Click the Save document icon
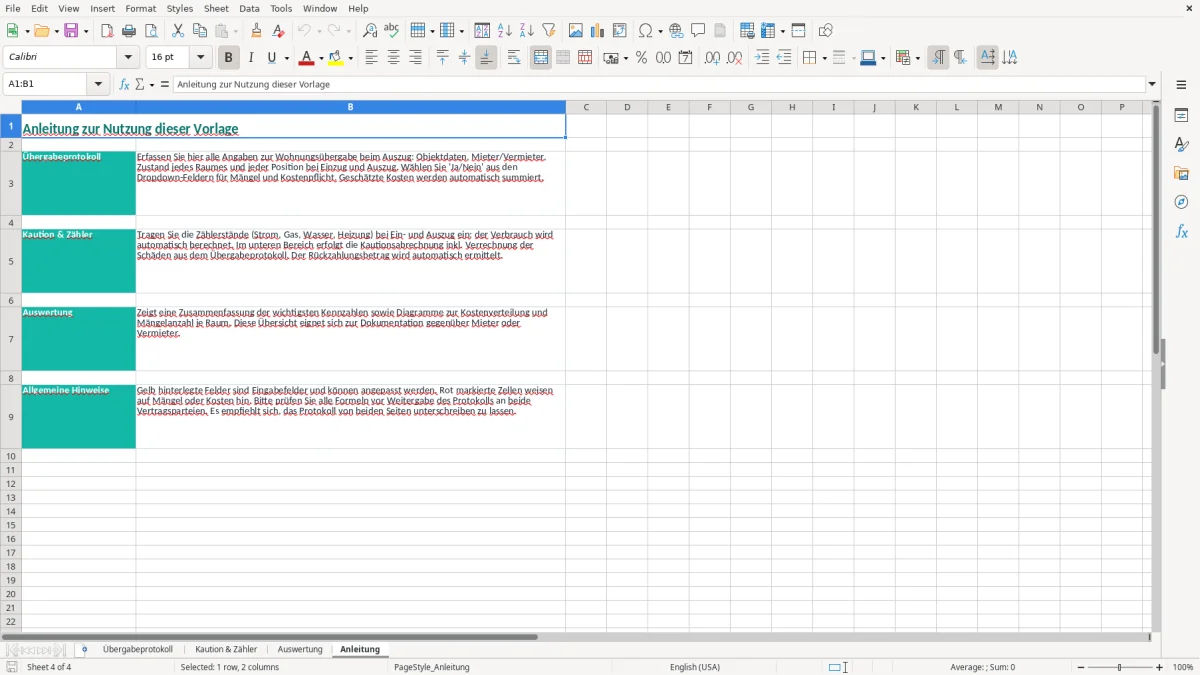1200x675 pixels. click(71, 31)
